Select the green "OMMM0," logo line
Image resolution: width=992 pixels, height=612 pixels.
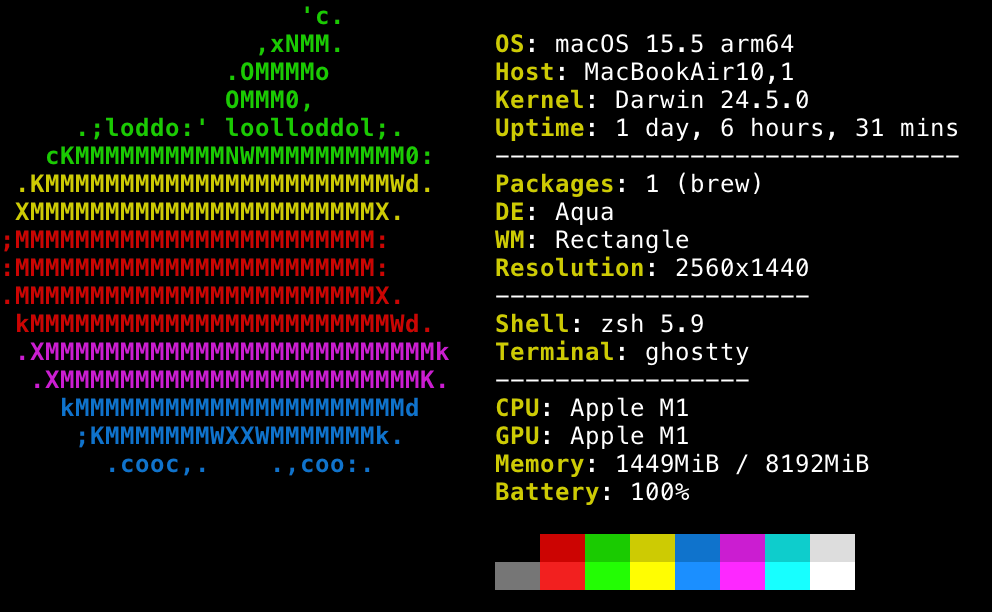[270, 99]
